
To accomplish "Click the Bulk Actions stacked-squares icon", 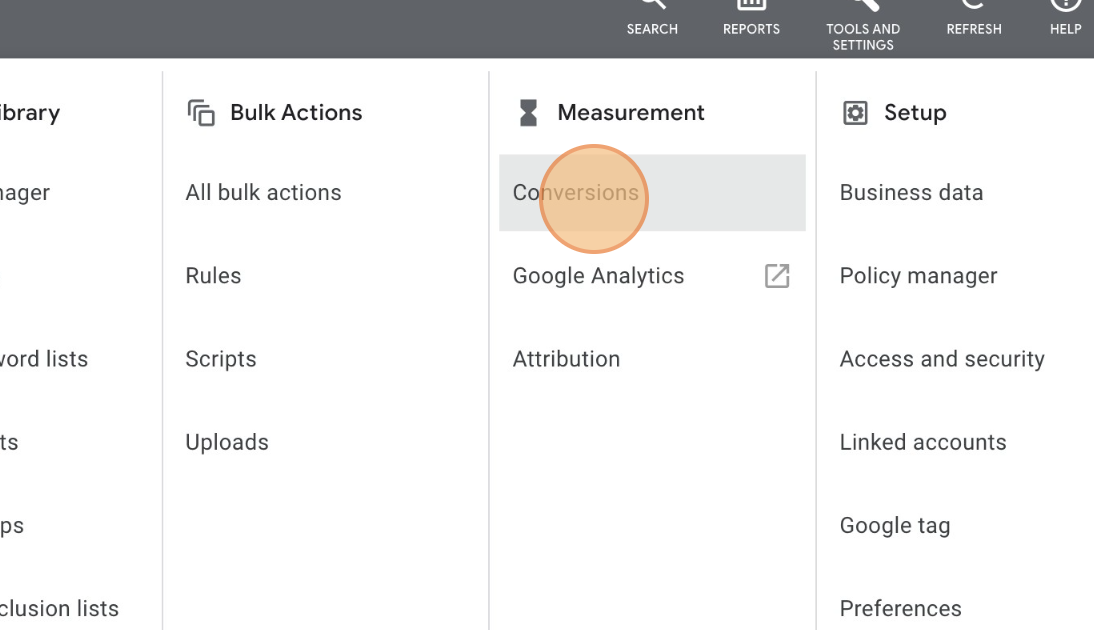I will click(201, 113).
